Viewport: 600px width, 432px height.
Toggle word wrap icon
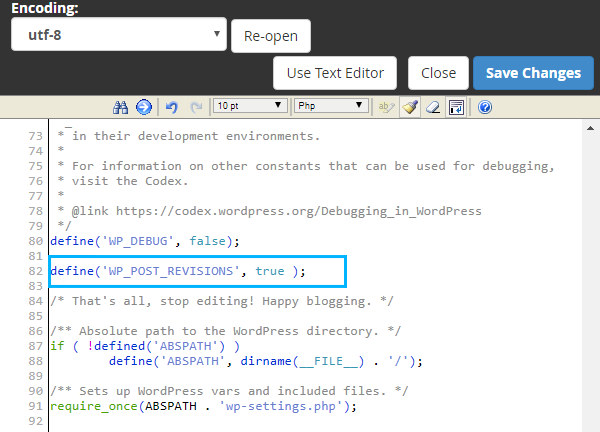click(x=456, y=107)
